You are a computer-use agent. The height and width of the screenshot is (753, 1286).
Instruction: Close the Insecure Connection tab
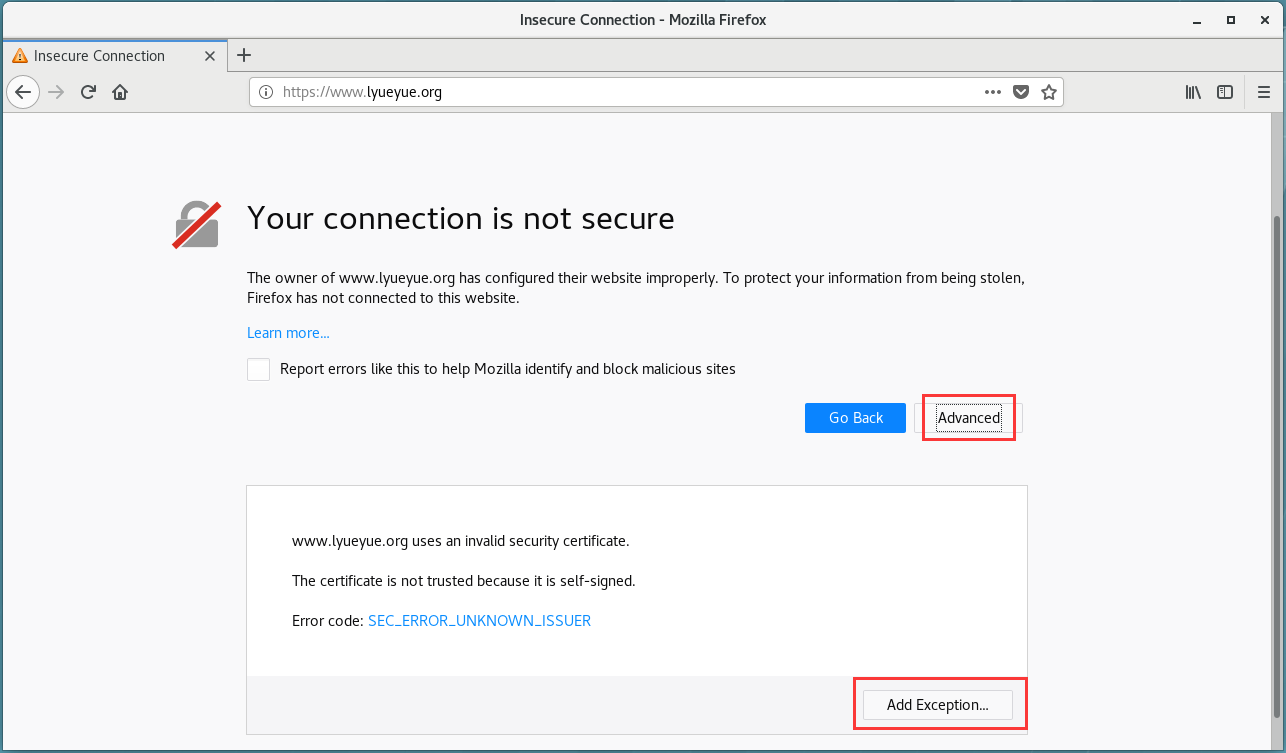coord(210,56)
